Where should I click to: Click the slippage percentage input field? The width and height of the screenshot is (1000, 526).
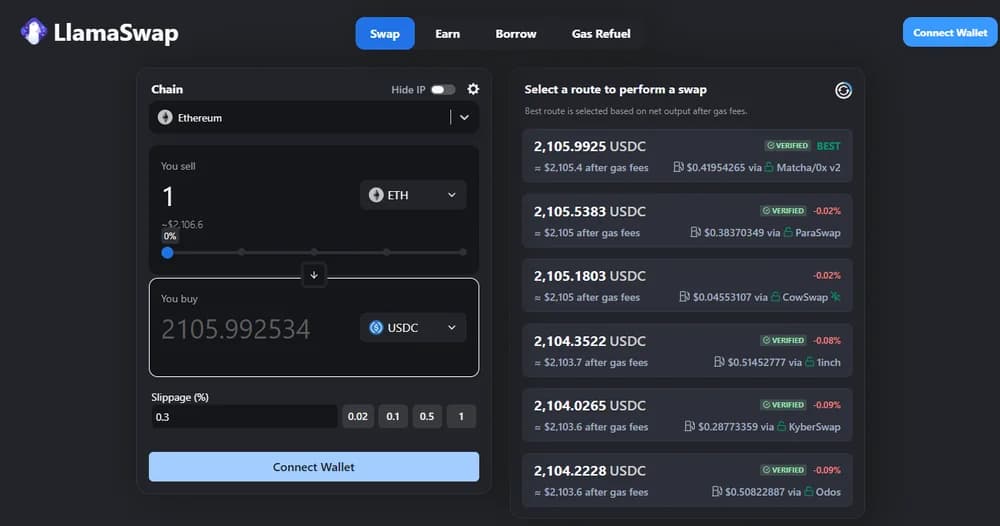pos(243,416)
